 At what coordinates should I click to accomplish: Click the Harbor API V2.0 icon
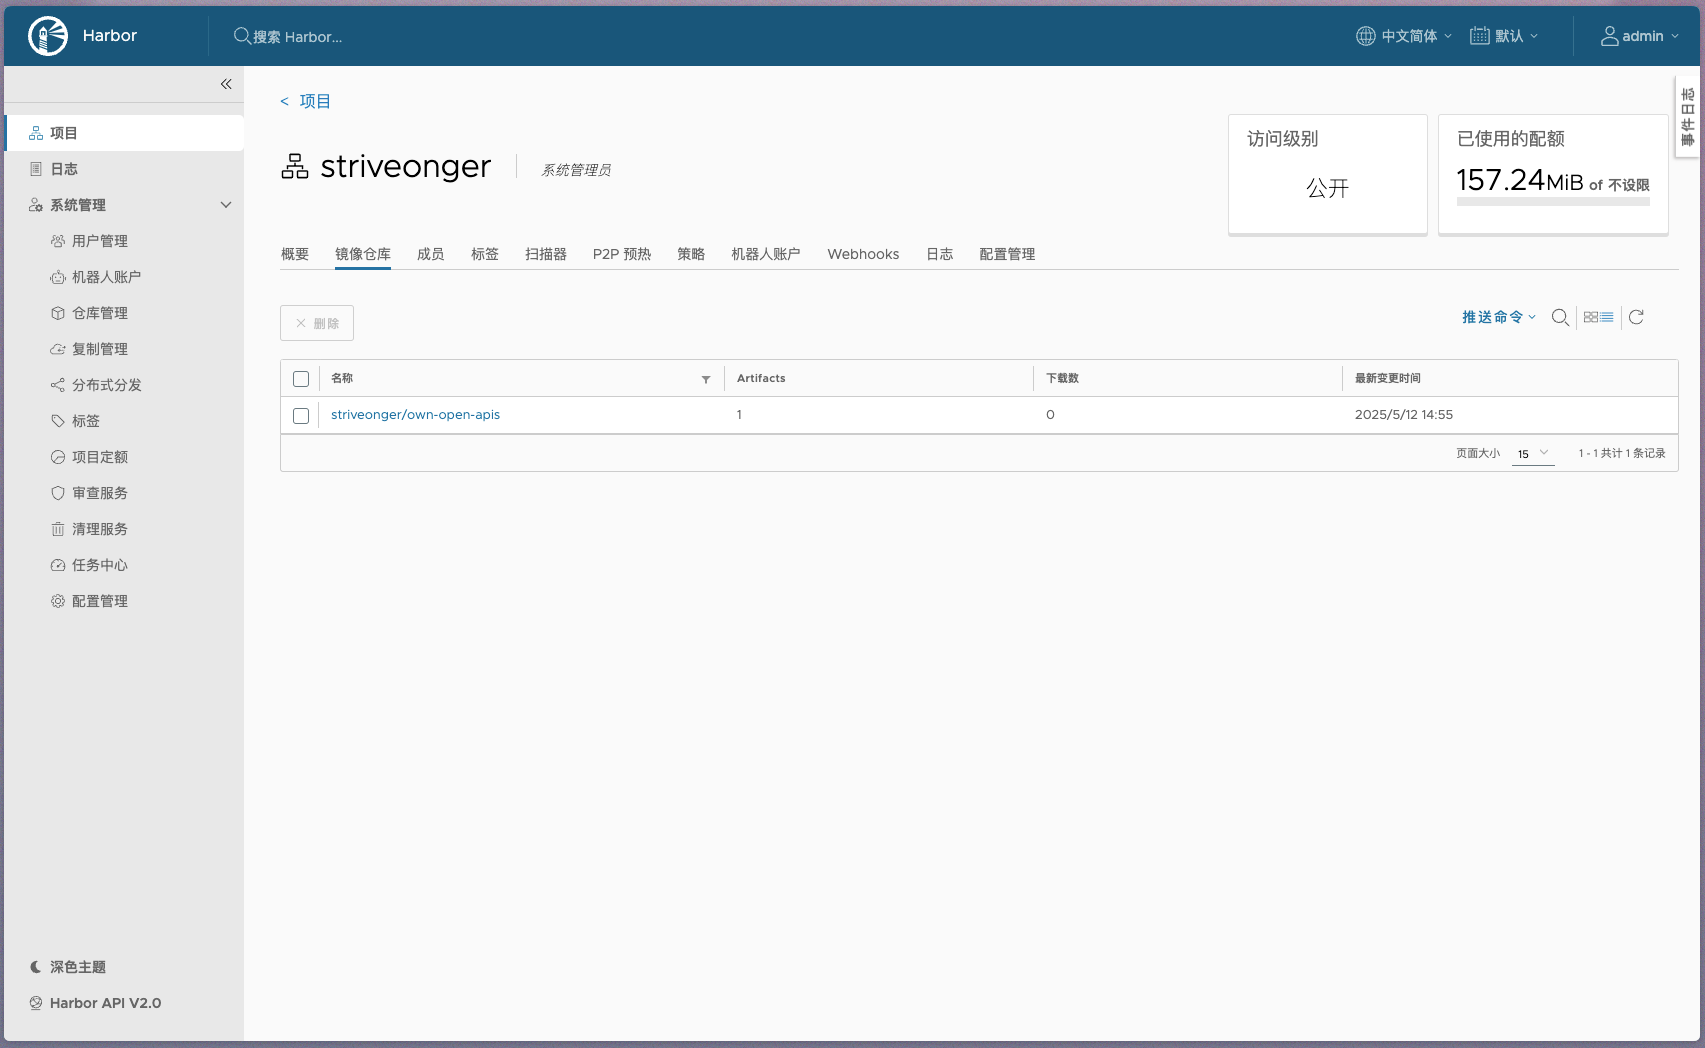click(x=36, y=1003)
